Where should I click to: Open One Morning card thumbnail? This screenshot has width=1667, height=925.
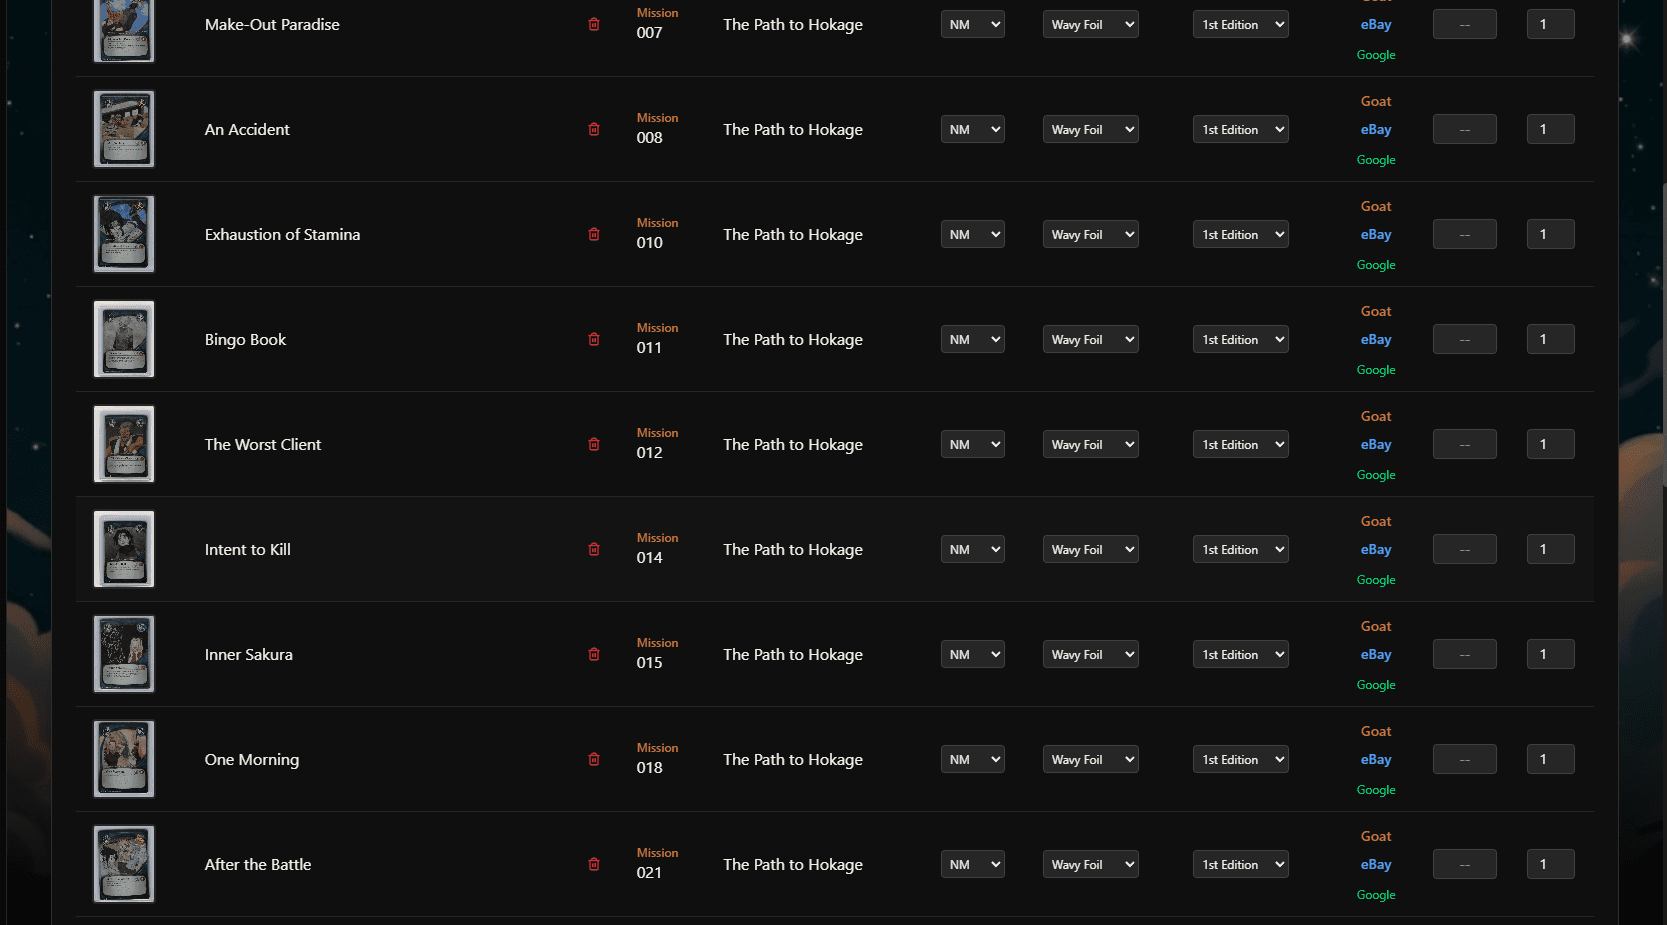pos(124,759)
